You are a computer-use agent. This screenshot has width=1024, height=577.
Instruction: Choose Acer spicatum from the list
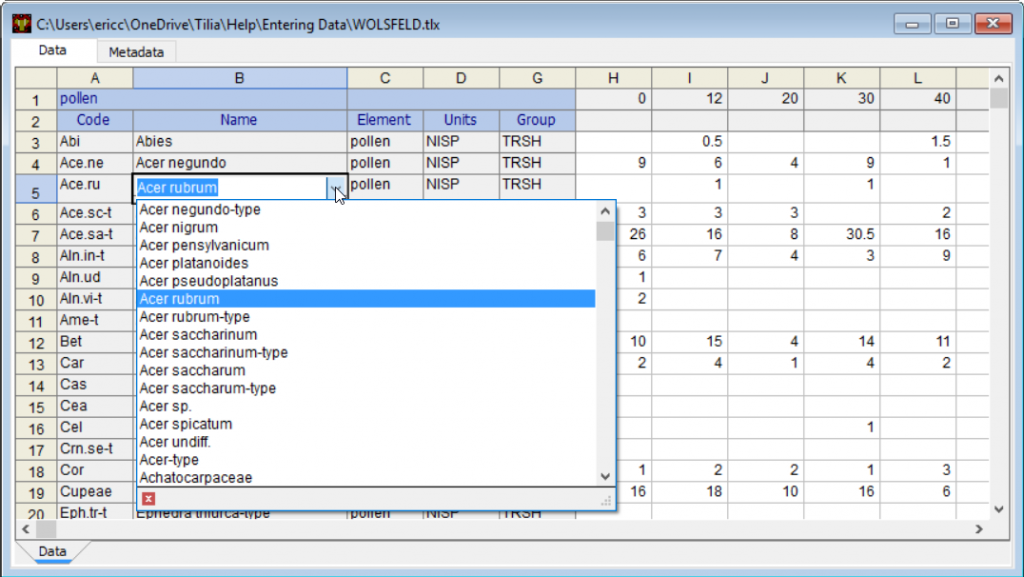click(366, 424)
